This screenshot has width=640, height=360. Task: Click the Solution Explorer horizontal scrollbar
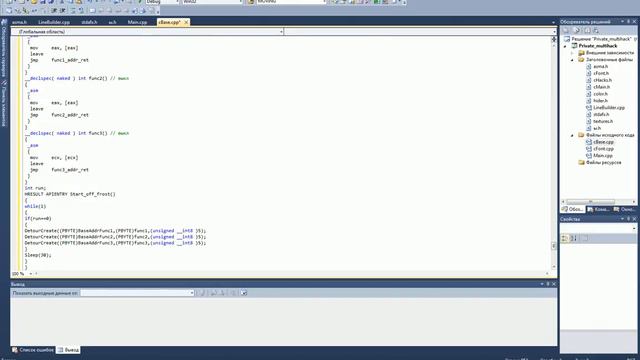590,202
